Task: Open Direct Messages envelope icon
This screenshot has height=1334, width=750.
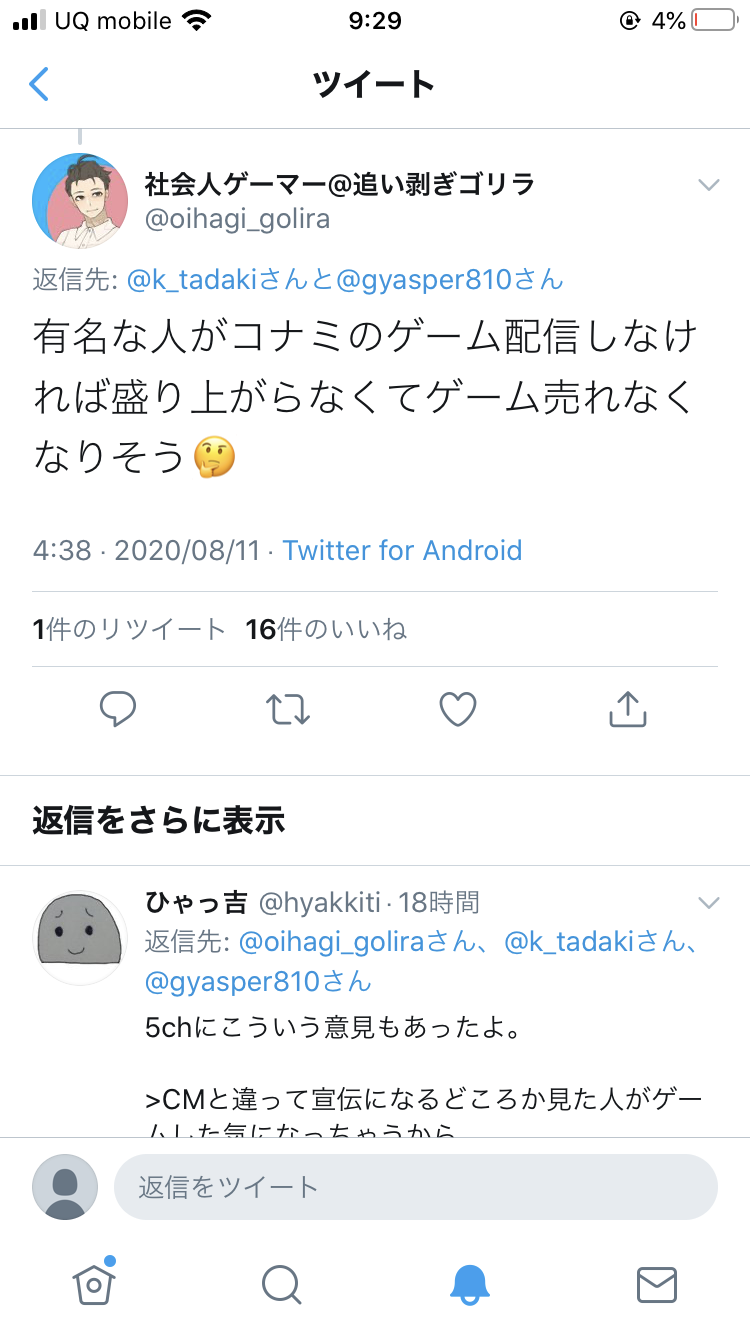Action: click(657, 1285)
